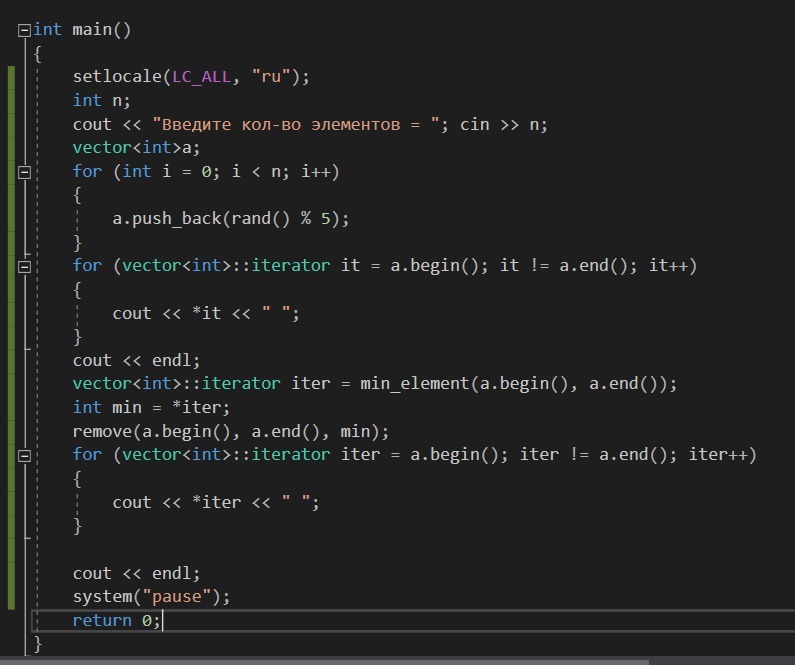The width and height of the screenshot is (795, 665).
Task: Fold the for loop that prints *iter
Action: 24,455
